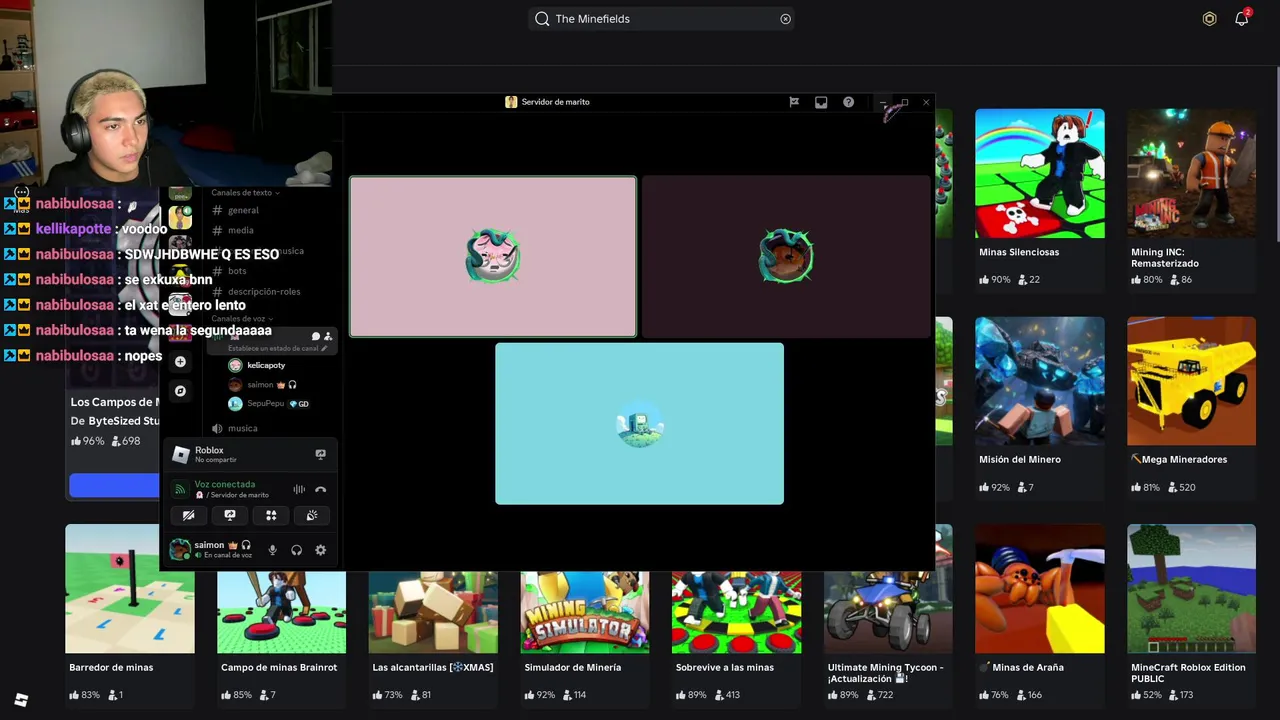Click the light blue participant tile
Screen dimensions: 1280x720
pyautogui.click(x=639, y=424)
